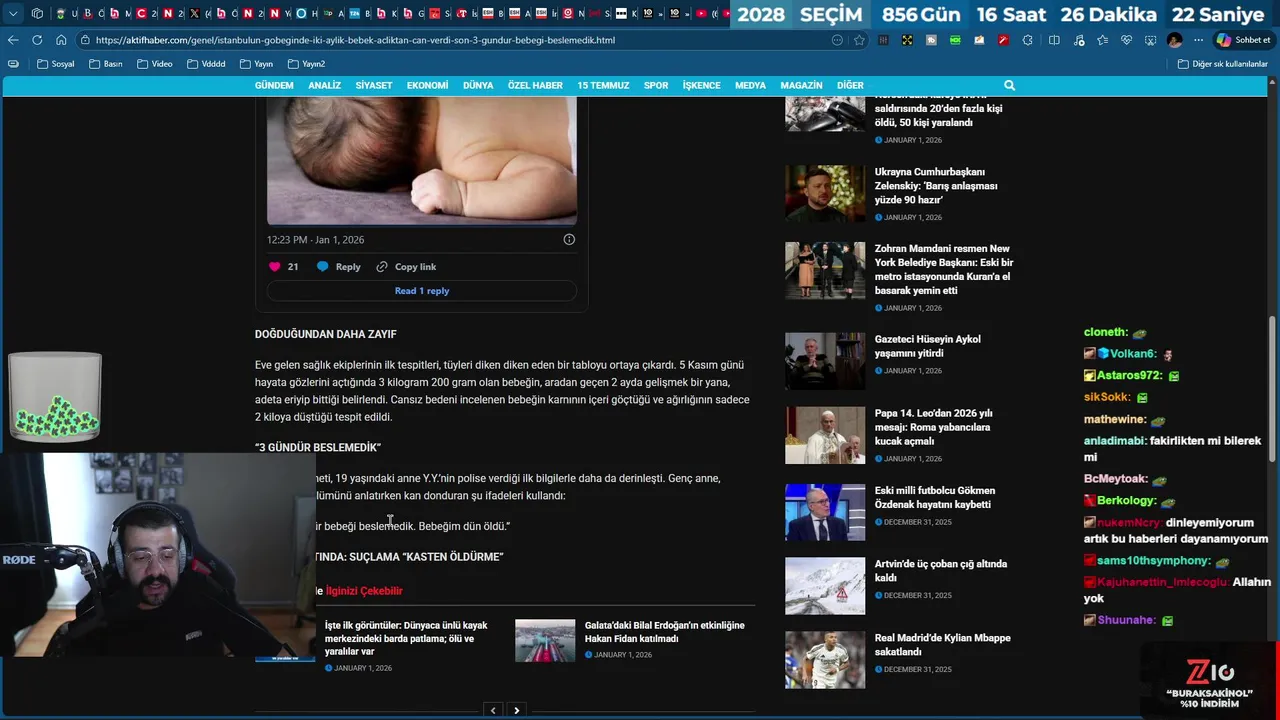Open the MAGAZİN menu item

click(x=801, y=86)
